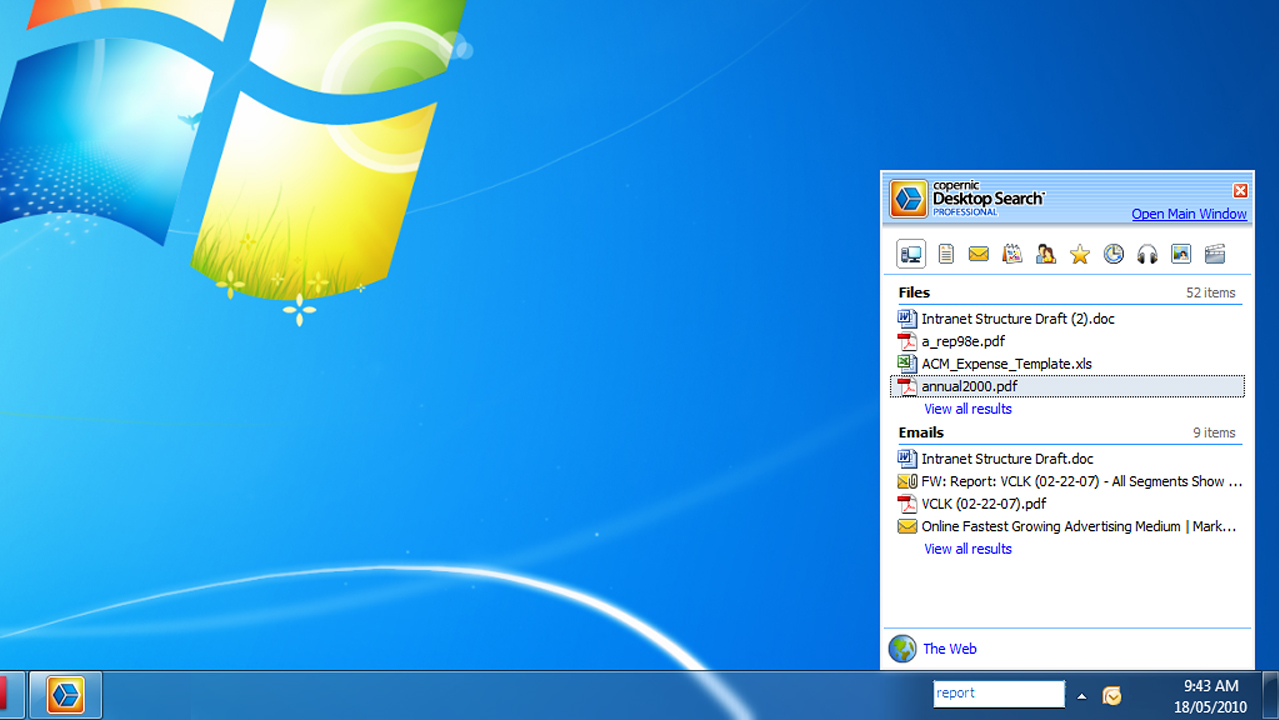Click the Emails section header

click(x=921, y=433)
